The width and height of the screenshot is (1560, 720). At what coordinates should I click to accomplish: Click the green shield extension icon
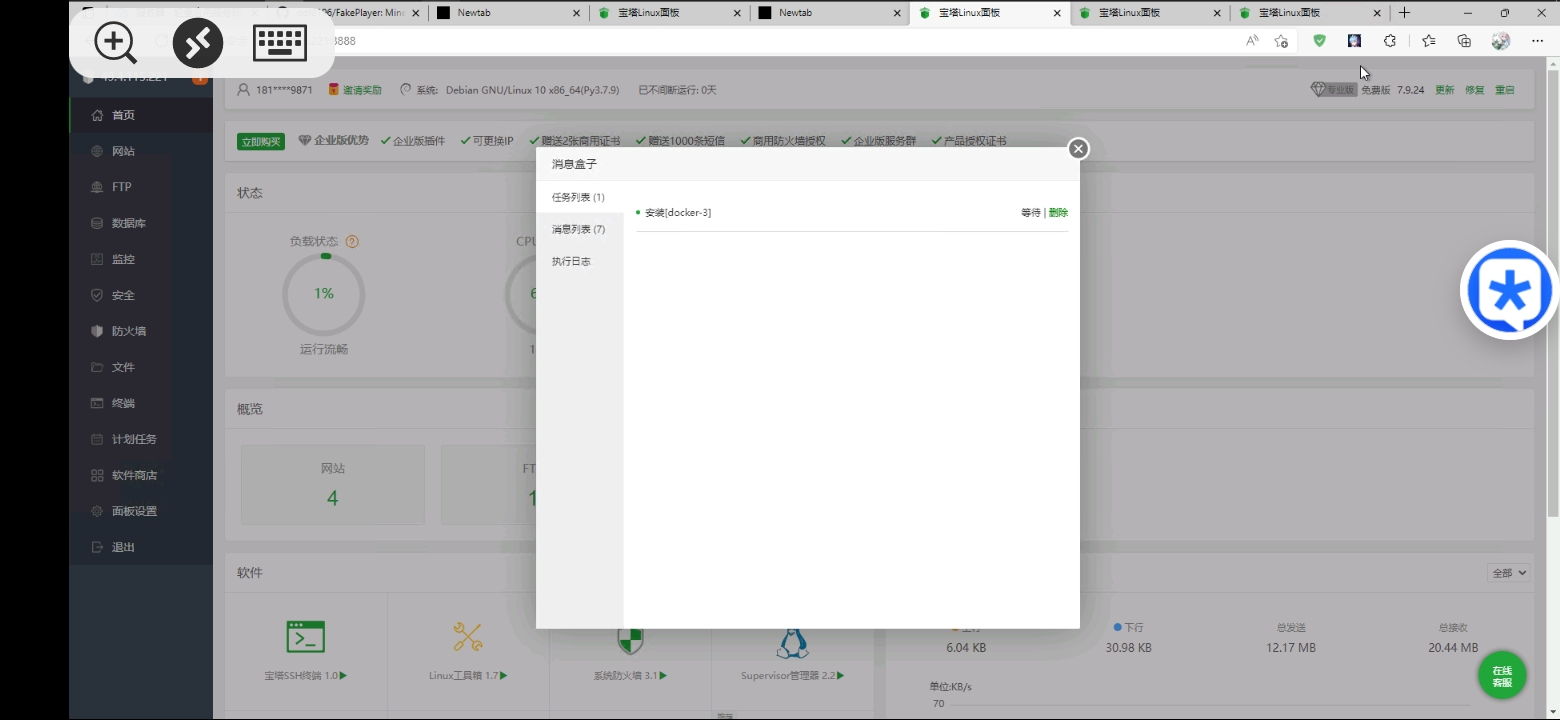[1320, 41]
